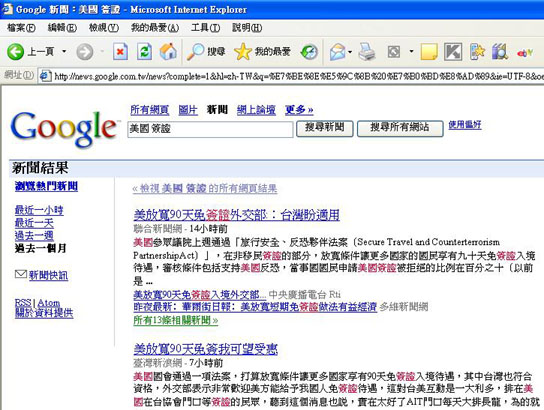Open the 說明(H) menu

(x=247, y=28)
